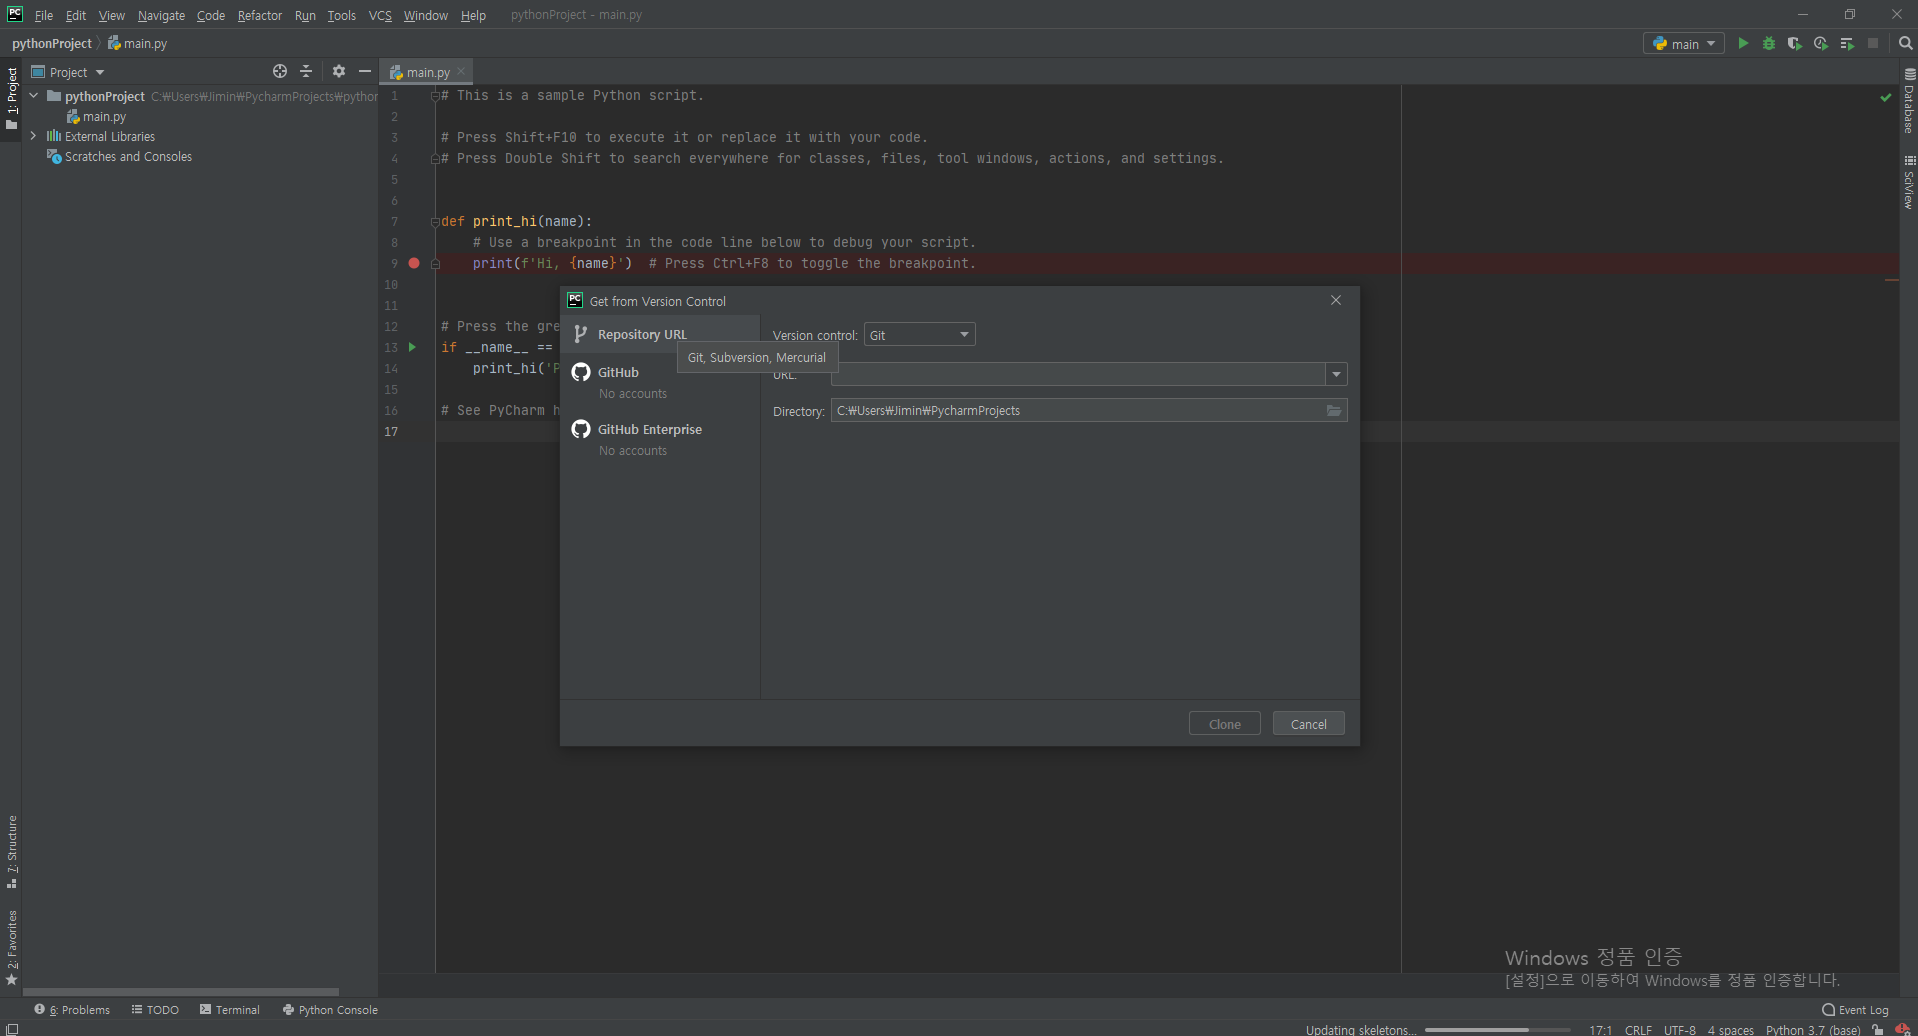Open SciView side panel

(x=1909, y=181)
